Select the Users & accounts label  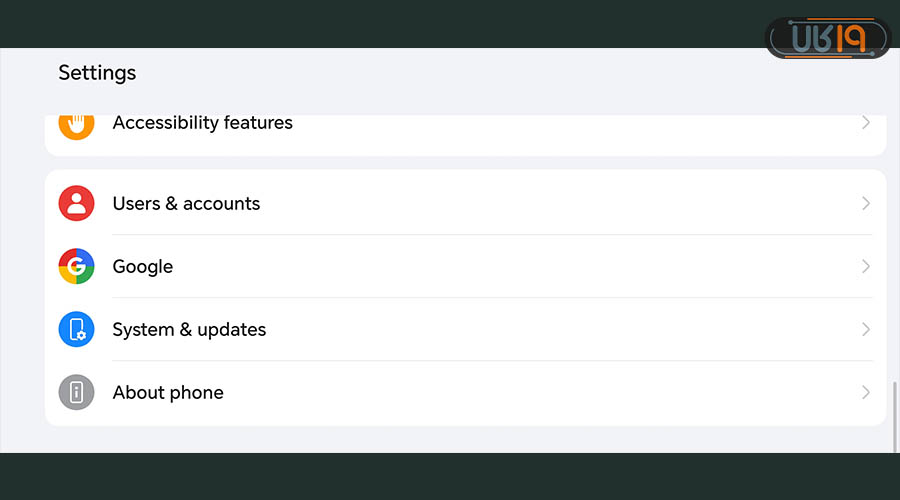click(186, 204)
